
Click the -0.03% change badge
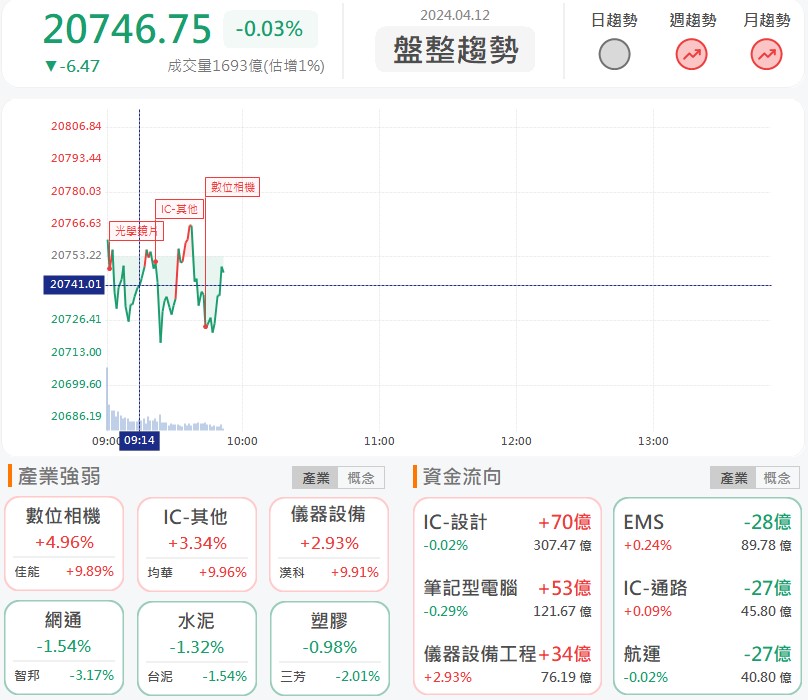[x=270, y=29]
